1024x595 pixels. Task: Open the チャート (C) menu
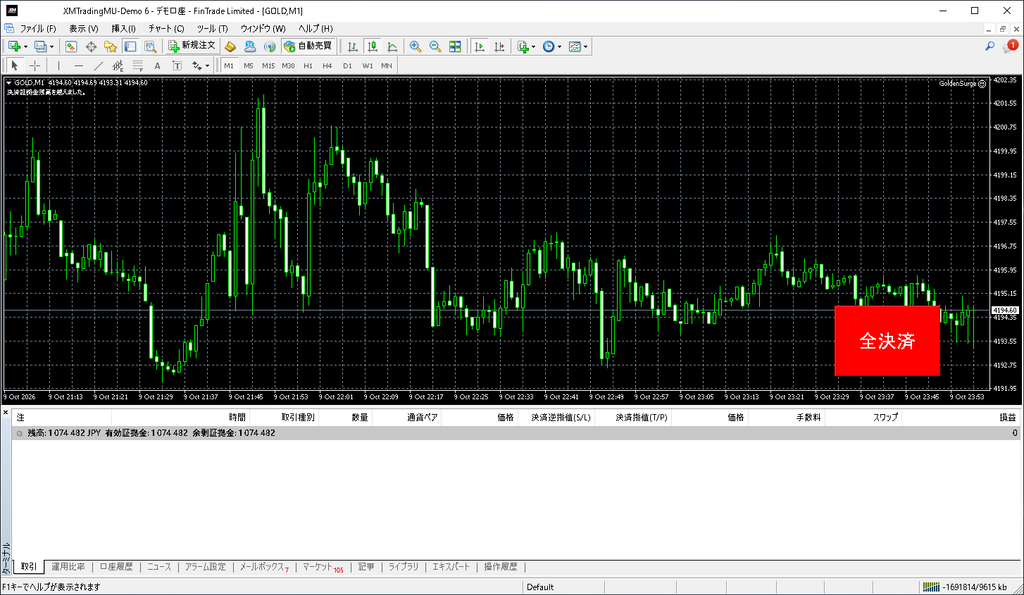pos(166,29)
